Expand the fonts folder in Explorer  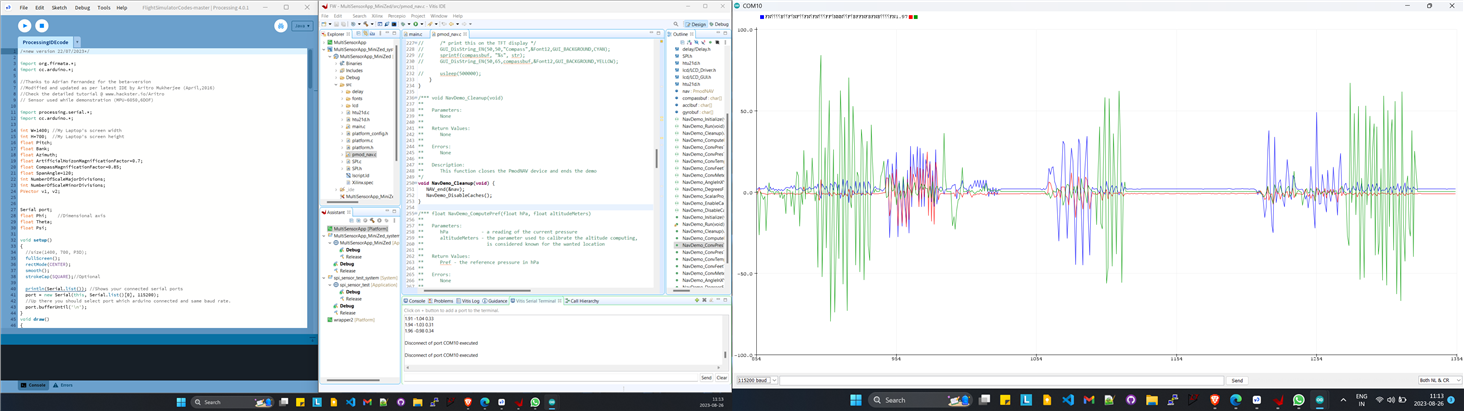pyautogui.click(x=342, y=98)
